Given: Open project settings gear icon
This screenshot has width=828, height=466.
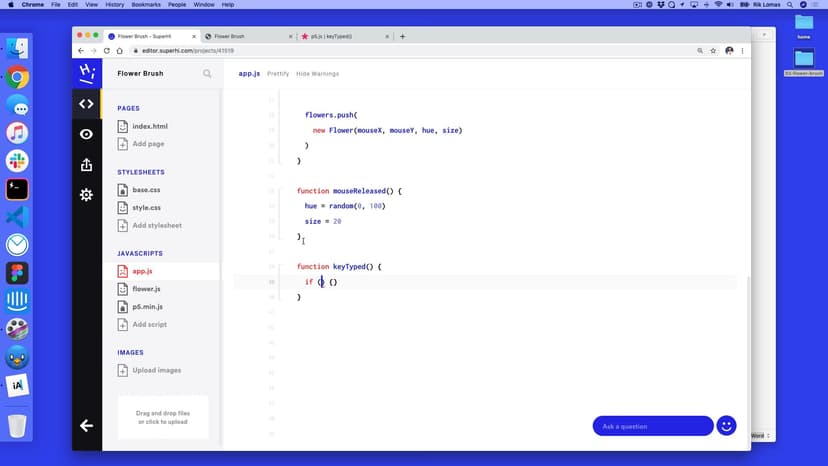Looking at the screenshot, I should 86,195.
